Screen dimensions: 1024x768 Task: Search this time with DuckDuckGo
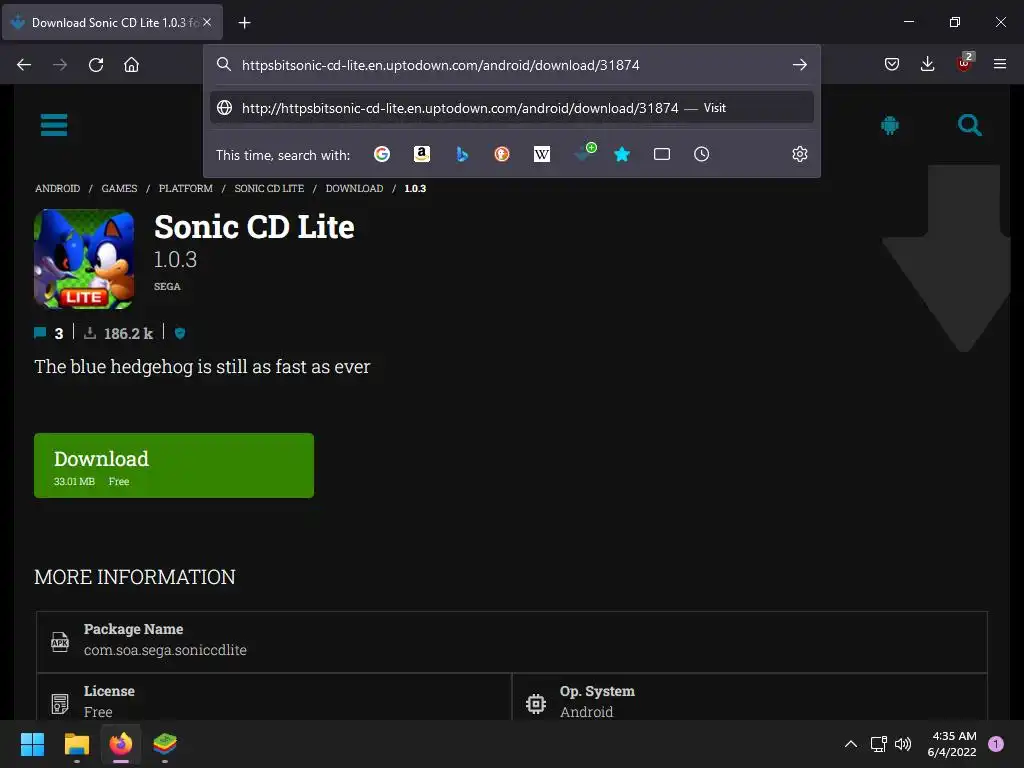pos(502,154)
